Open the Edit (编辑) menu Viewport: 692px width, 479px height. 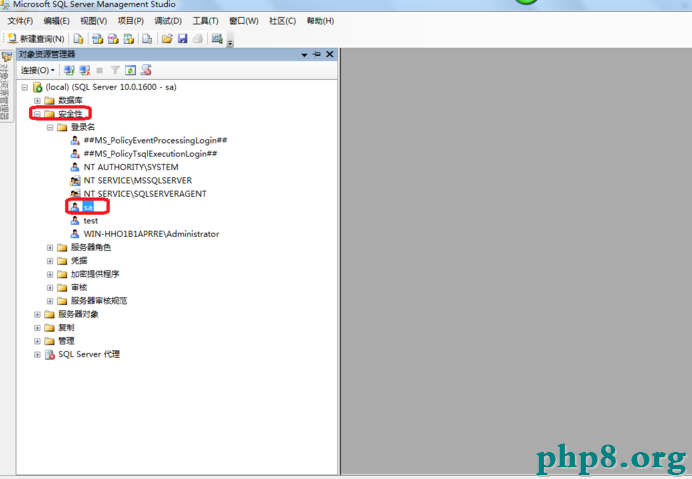click(56, 21)
